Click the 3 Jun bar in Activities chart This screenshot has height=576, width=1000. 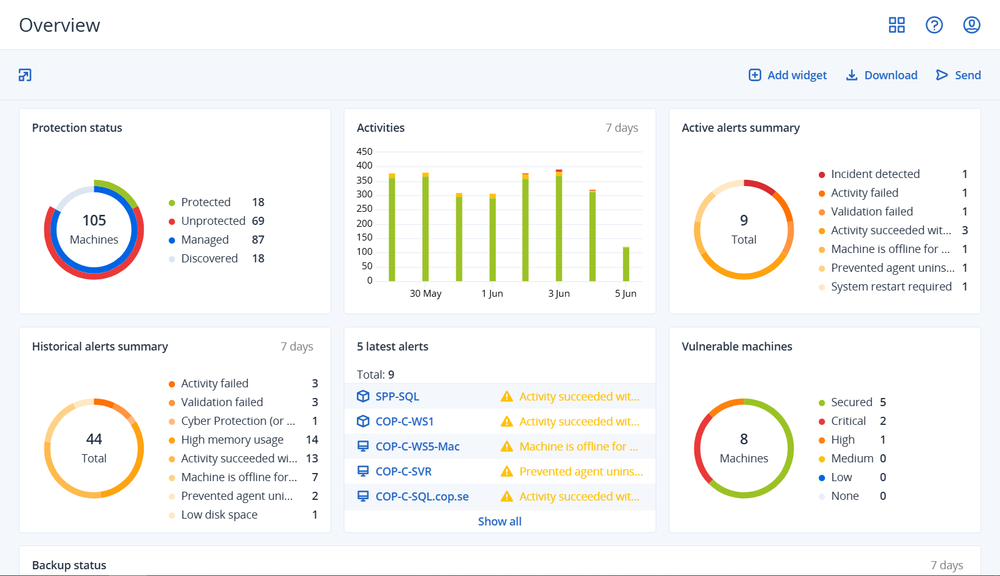(559, 226)
